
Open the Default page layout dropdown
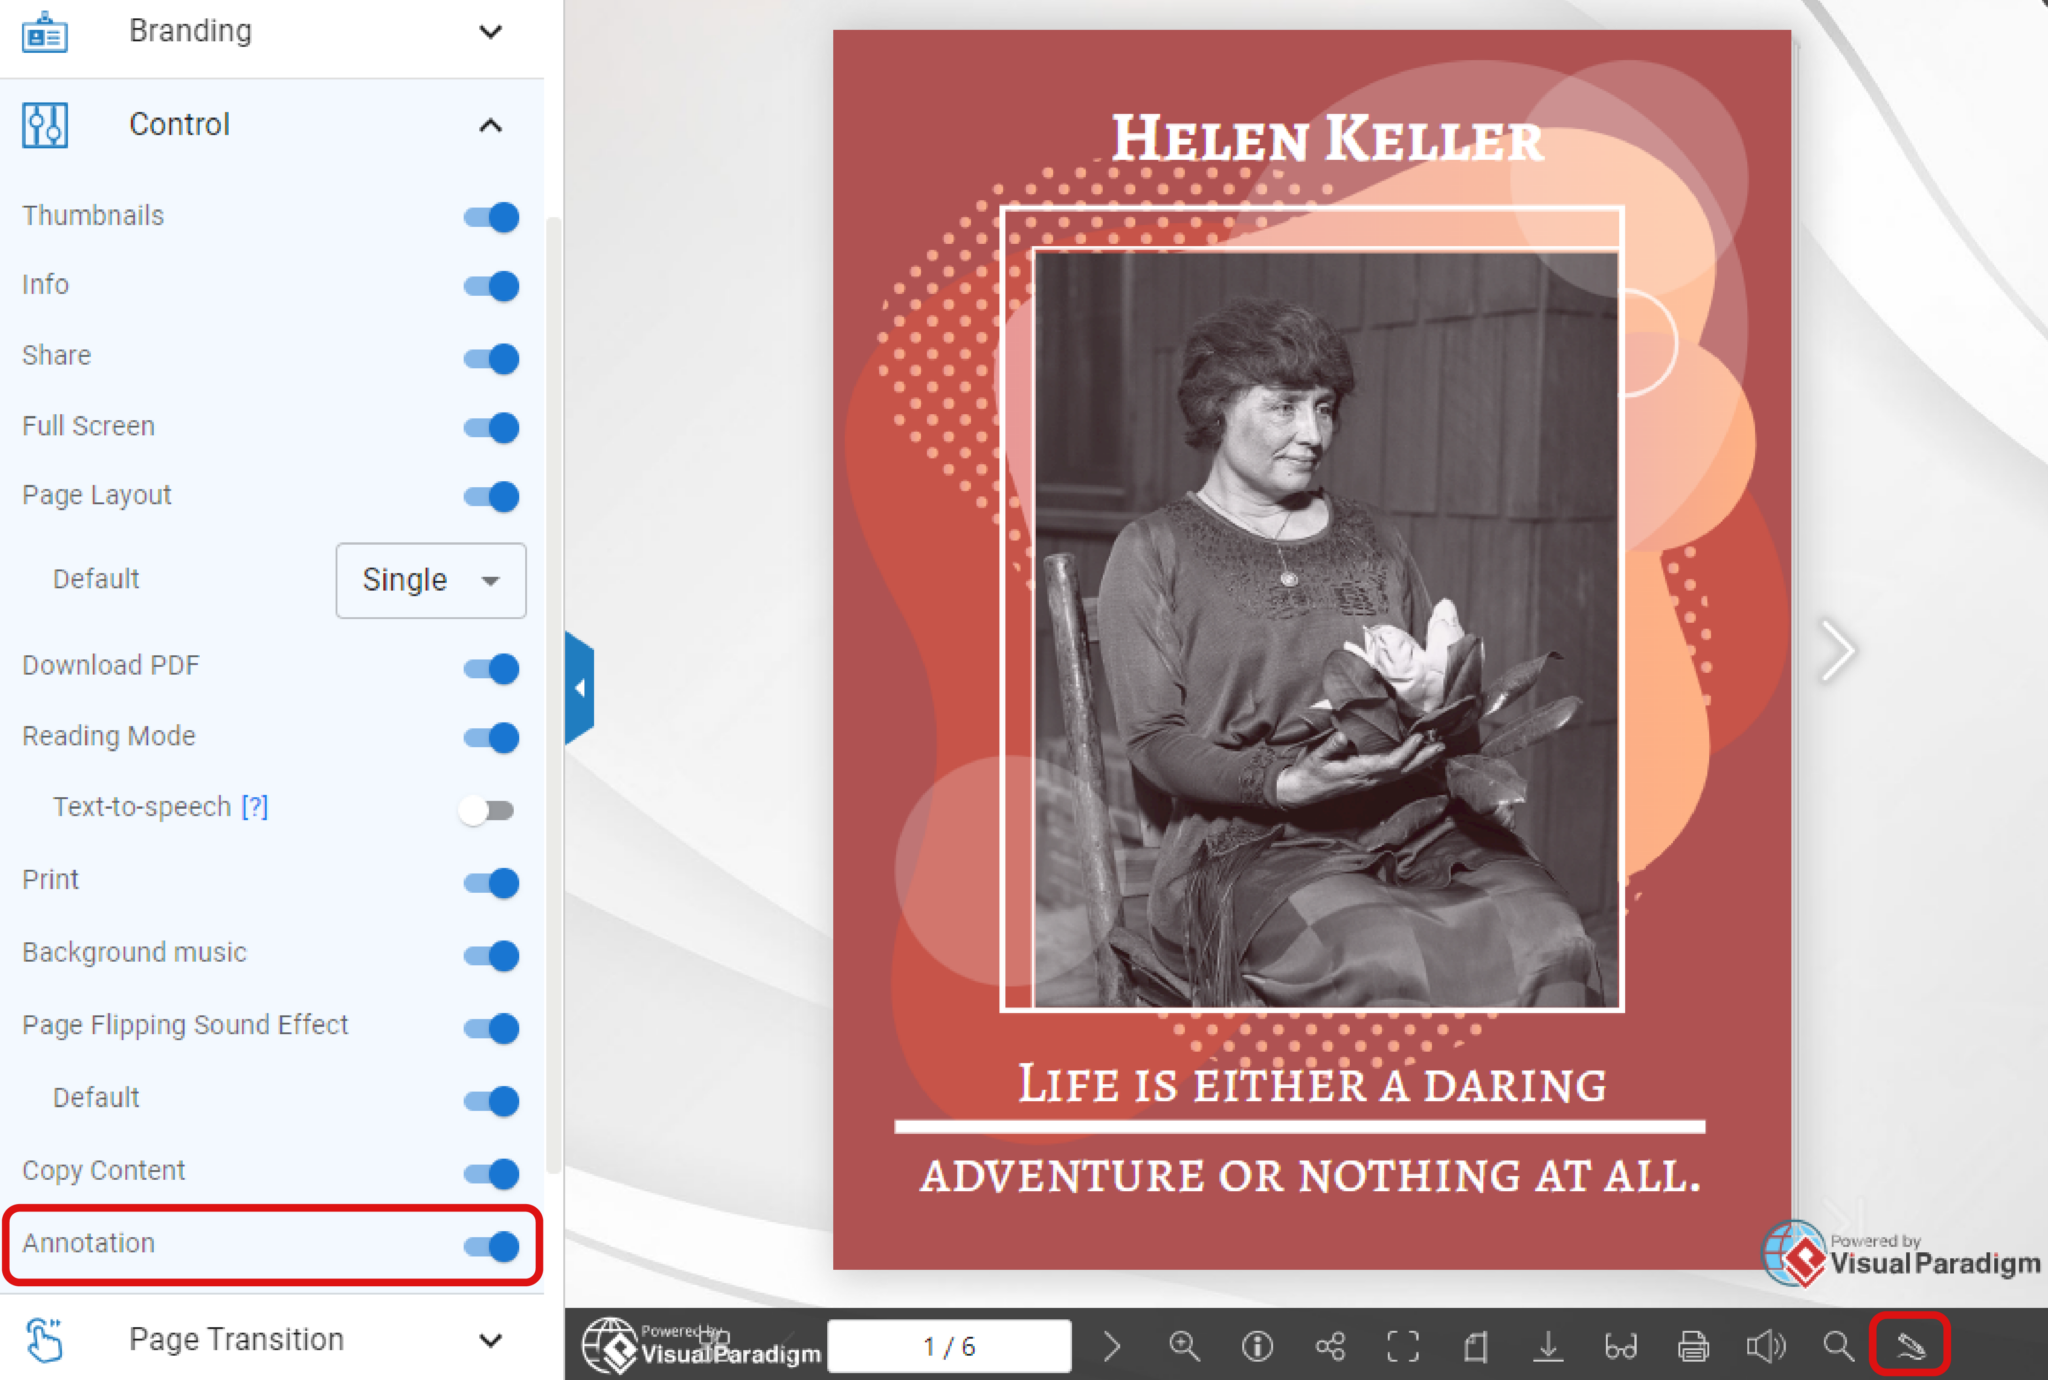click(430, 580)
